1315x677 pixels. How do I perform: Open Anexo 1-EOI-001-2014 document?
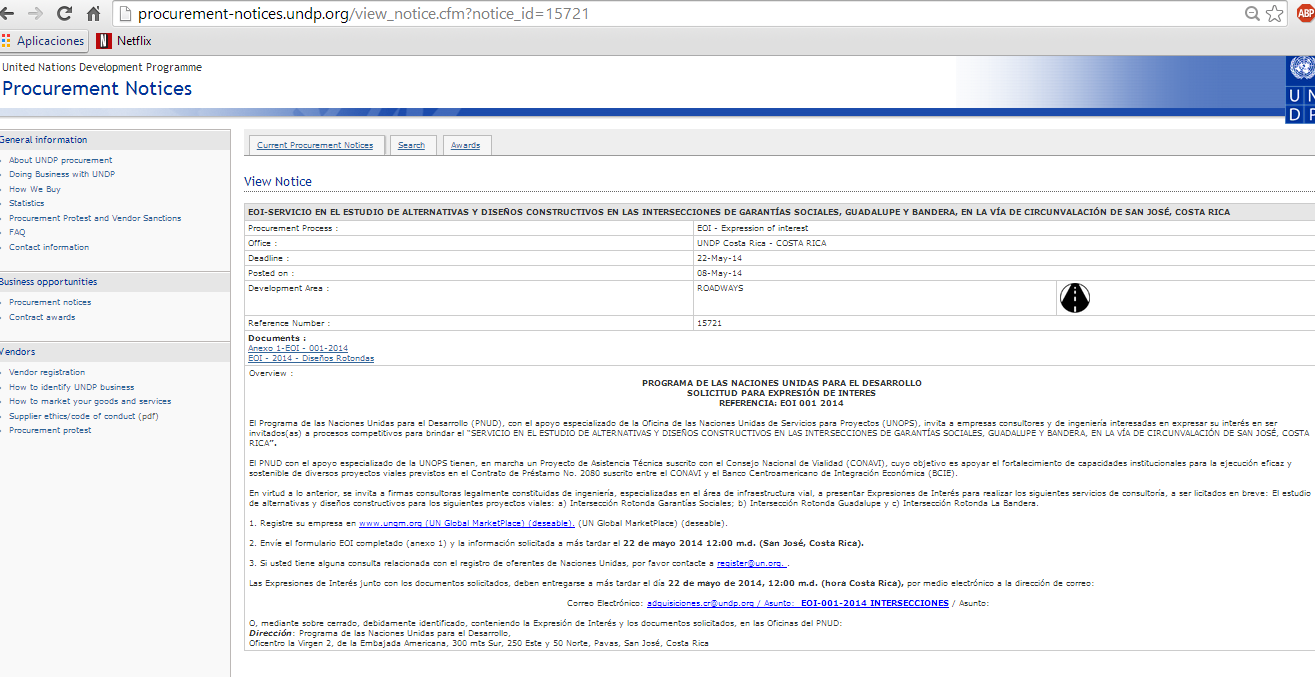[297, 348]
